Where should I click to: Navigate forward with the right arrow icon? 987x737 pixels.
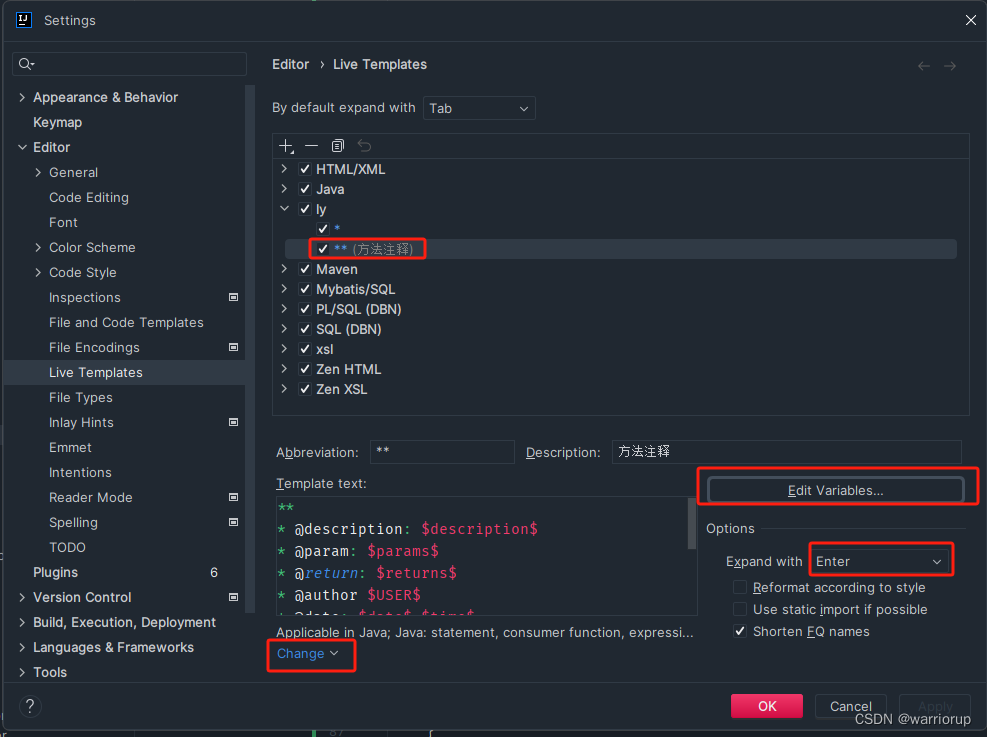point(950,65)
